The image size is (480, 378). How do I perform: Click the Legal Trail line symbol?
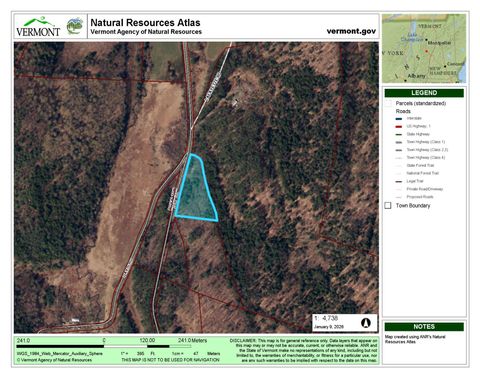399,181
